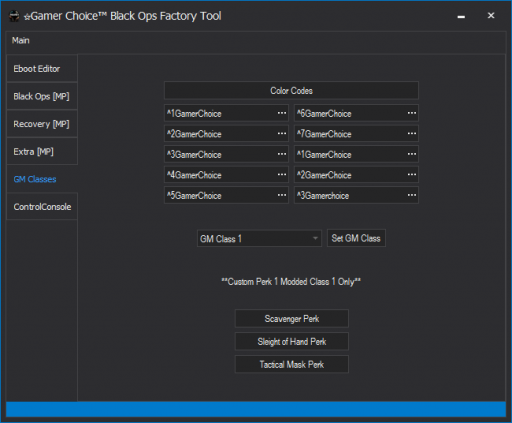Apply the Tactical Mask Perk
Viewport: 512px width, 423px height.
click(292, 364)
